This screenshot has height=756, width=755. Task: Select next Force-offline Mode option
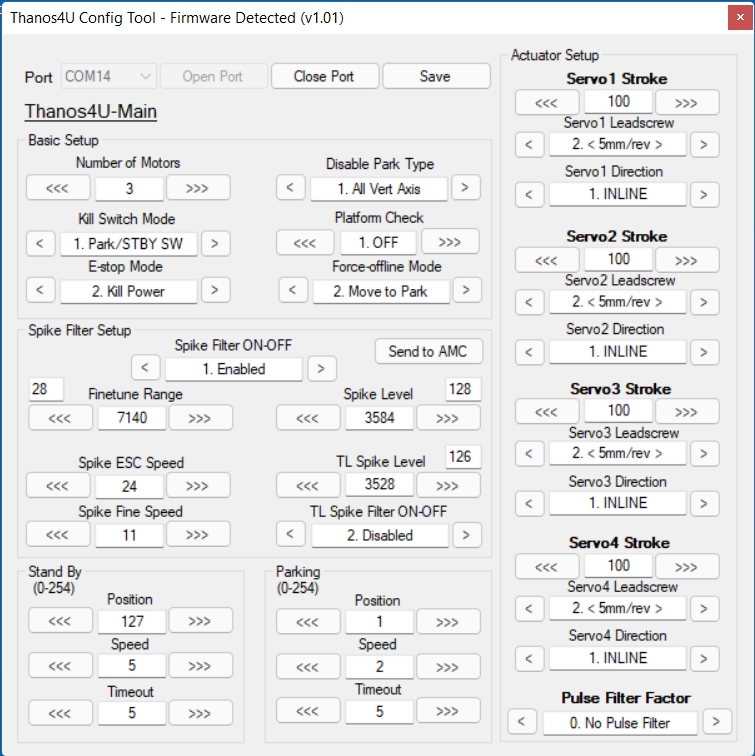coord(466,290)
